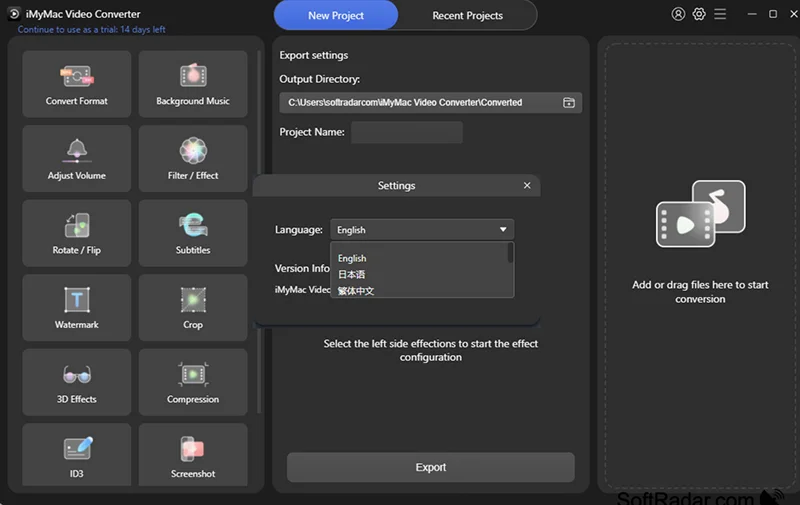
Task: Click Add or drag files text
Action: tap(700, 292)
